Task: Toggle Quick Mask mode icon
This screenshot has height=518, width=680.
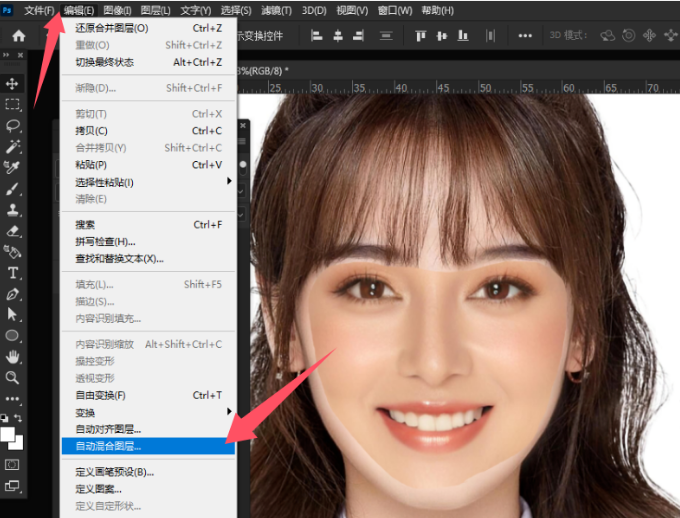Action: pyautogui.click(x=12, y=465)
